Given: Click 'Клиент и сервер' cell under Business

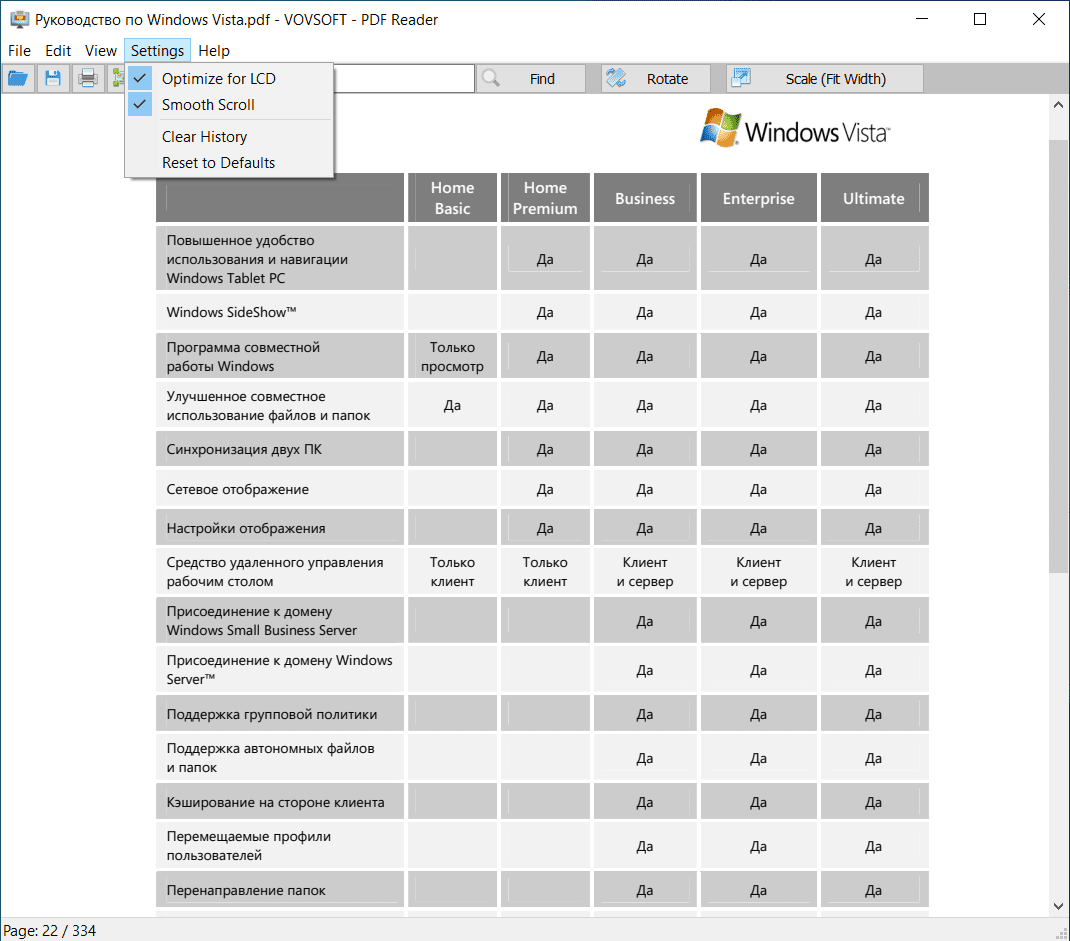Looking at the screenshot, I should [645, 572].
